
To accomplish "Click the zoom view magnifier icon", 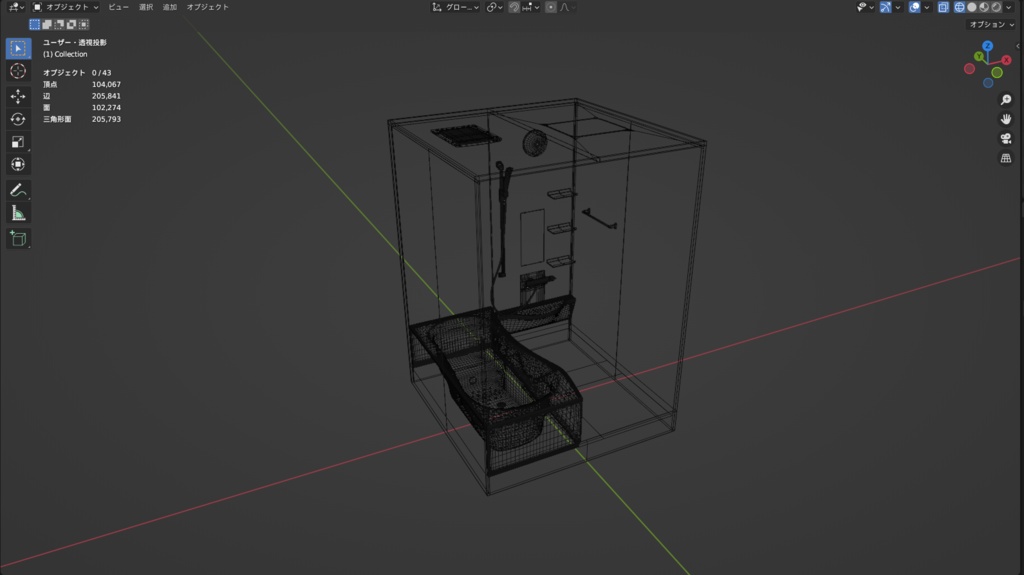I will 1006,100.
